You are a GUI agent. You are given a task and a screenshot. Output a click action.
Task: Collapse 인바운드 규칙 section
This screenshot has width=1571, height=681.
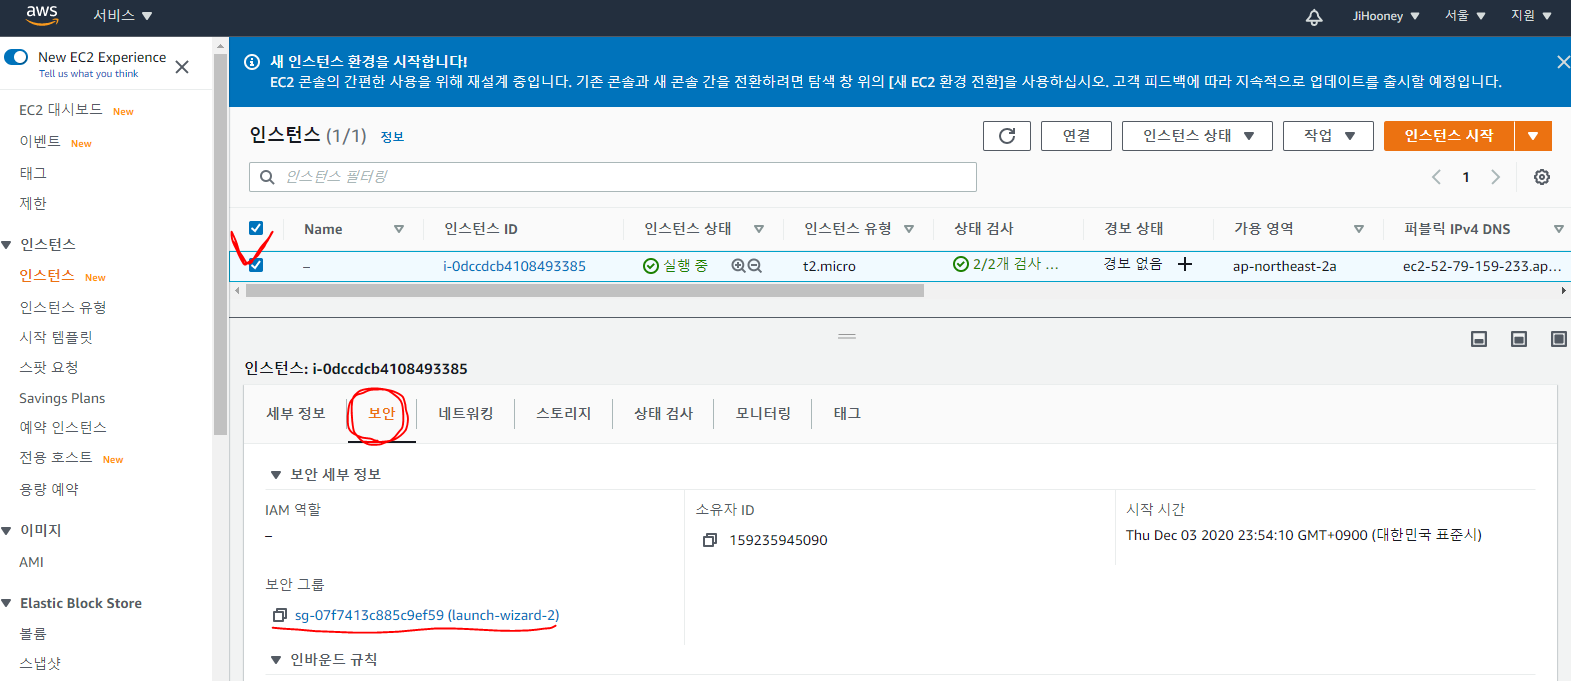click(x=276, y=660)
